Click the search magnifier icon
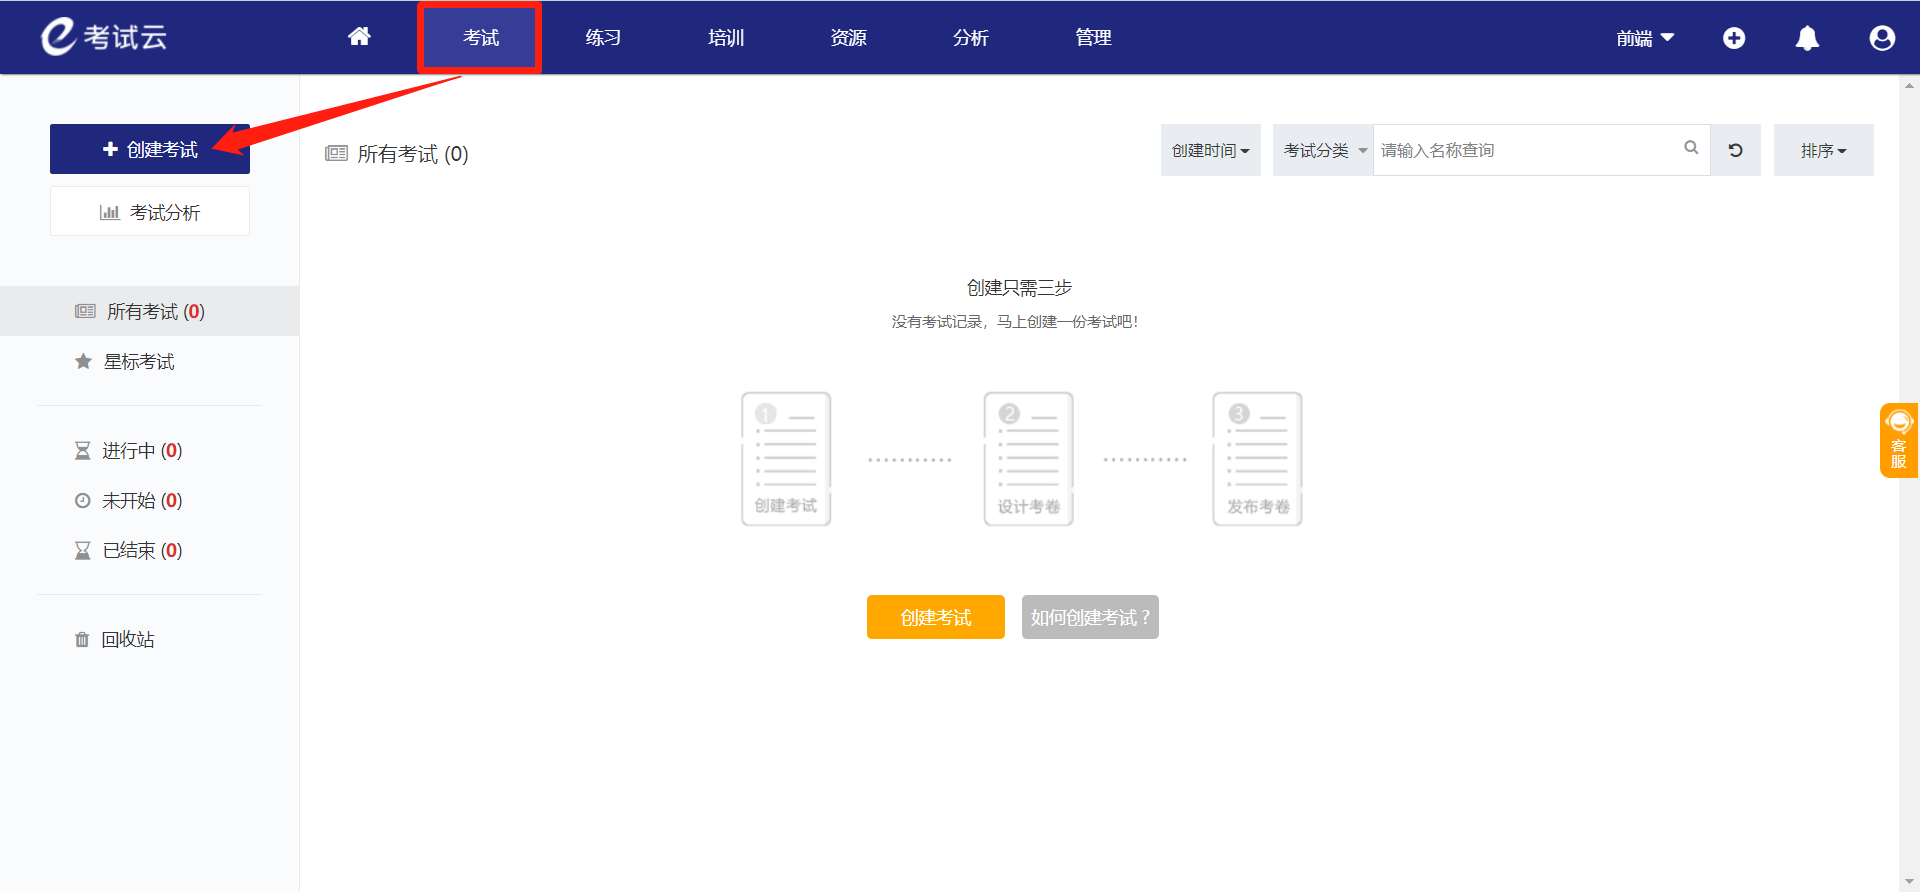Viewport: 1920px width, 892px height. point(1691,148)
